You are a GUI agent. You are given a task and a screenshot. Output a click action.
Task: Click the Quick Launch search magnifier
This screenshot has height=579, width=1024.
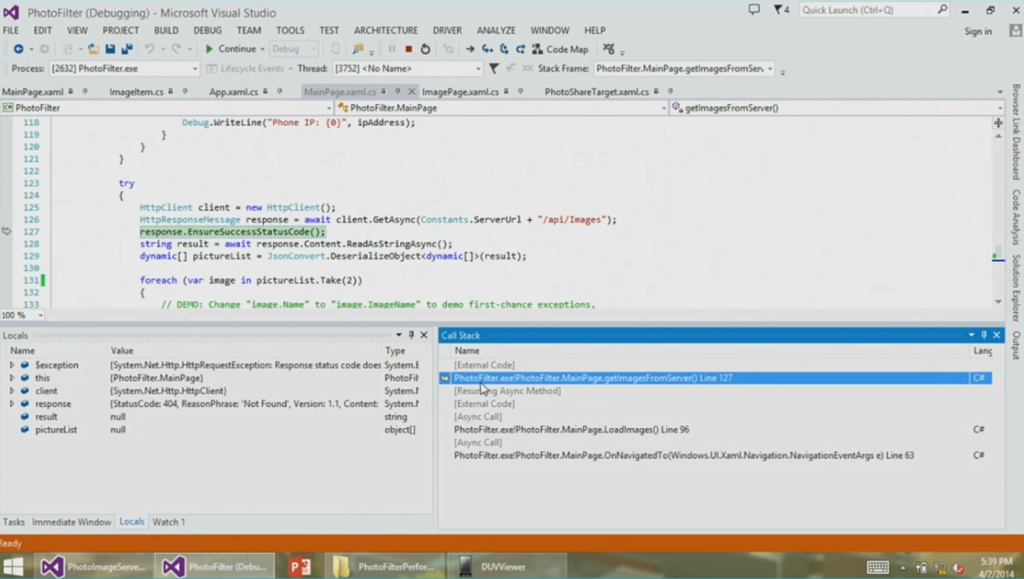[942, 9]
